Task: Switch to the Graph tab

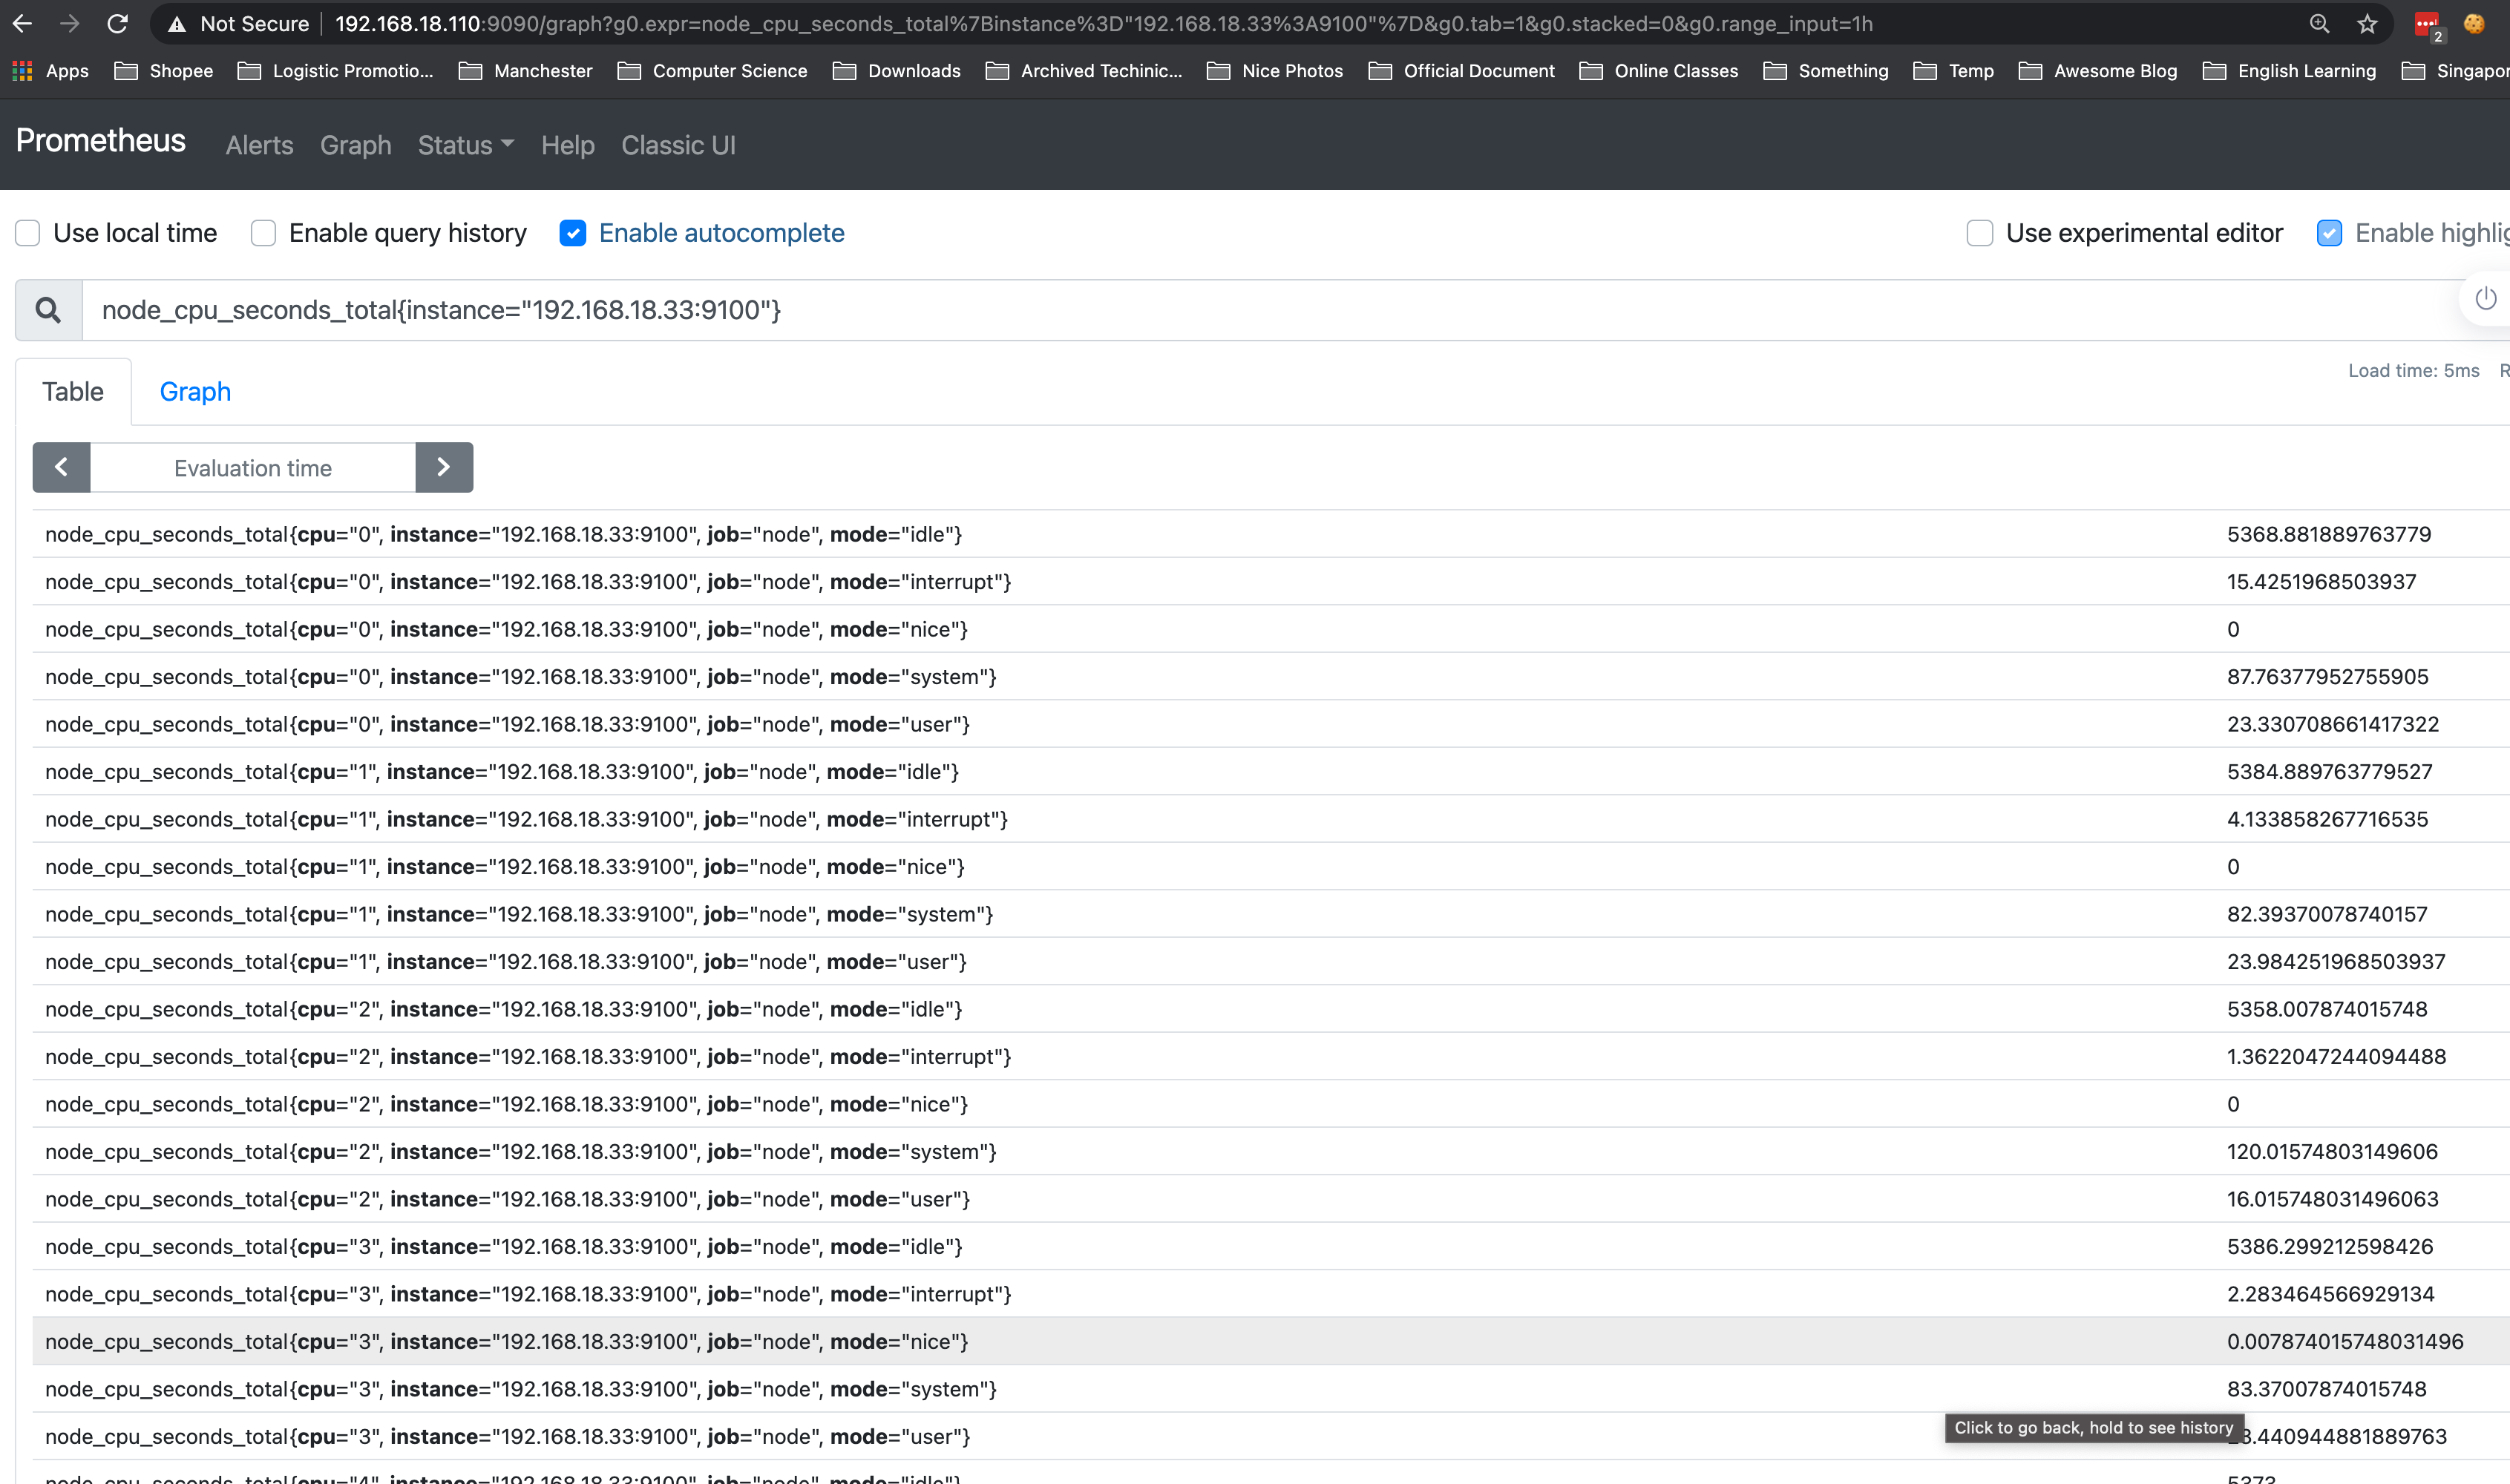Action: [x=195, y=391]
